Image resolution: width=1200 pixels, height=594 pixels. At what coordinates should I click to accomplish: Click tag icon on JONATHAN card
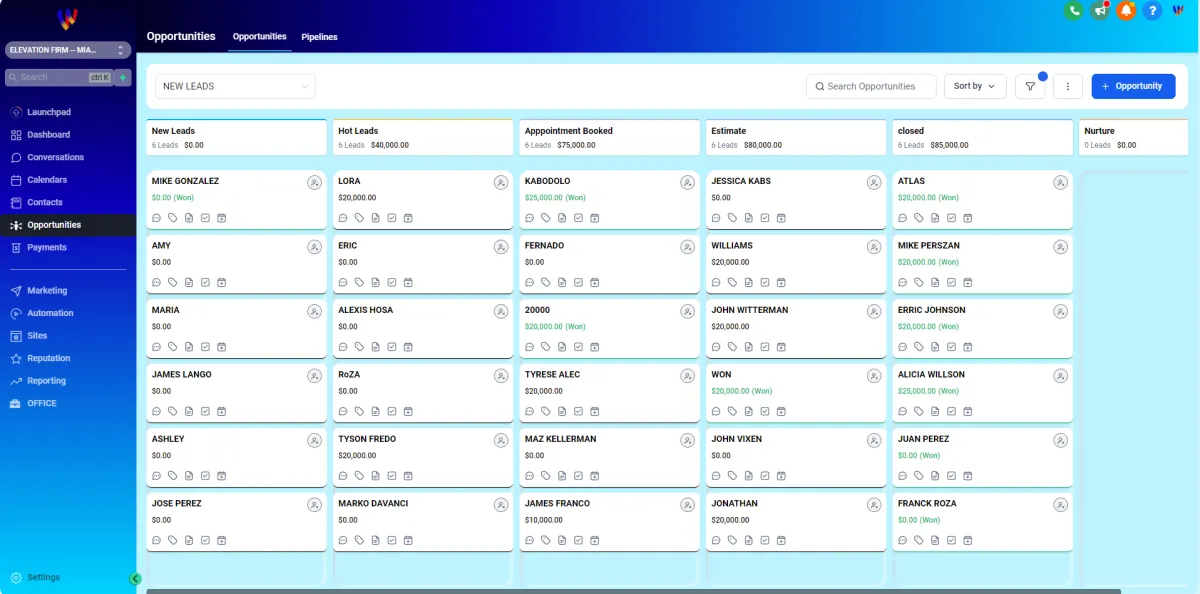click(x=733, y=540)
